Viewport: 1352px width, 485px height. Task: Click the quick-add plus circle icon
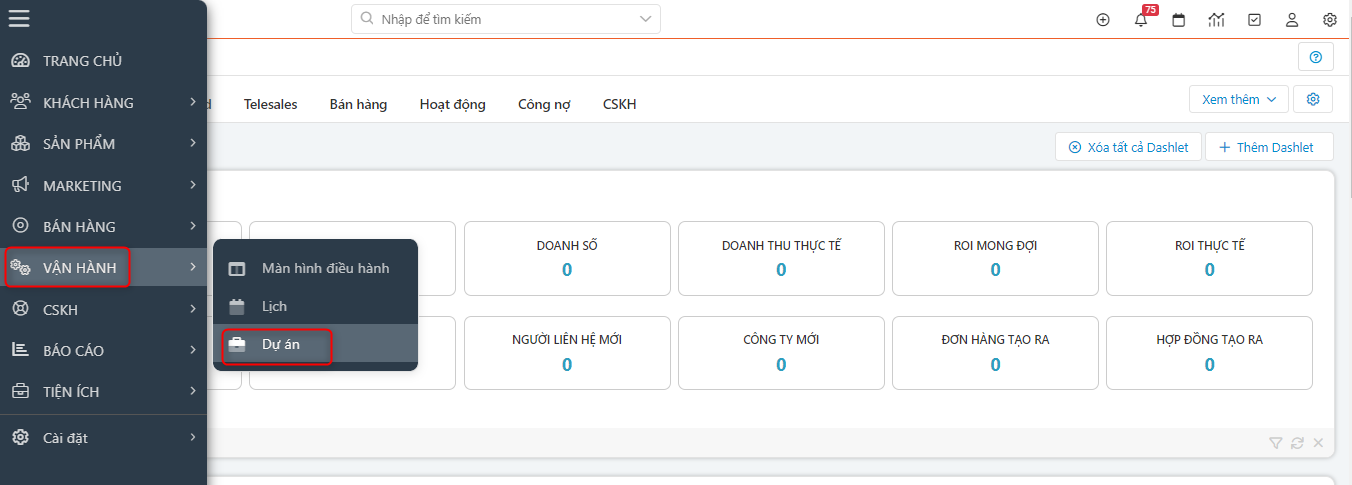(1103, 20)
